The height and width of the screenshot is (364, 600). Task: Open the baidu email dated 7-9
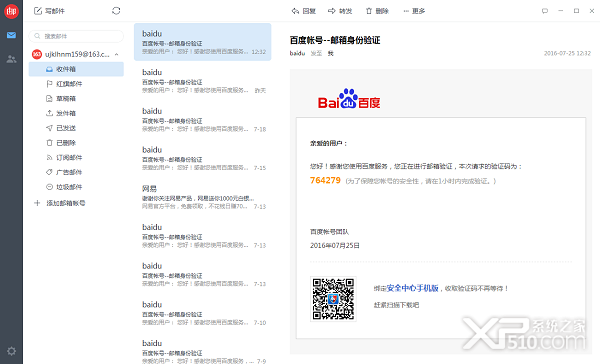202,349
